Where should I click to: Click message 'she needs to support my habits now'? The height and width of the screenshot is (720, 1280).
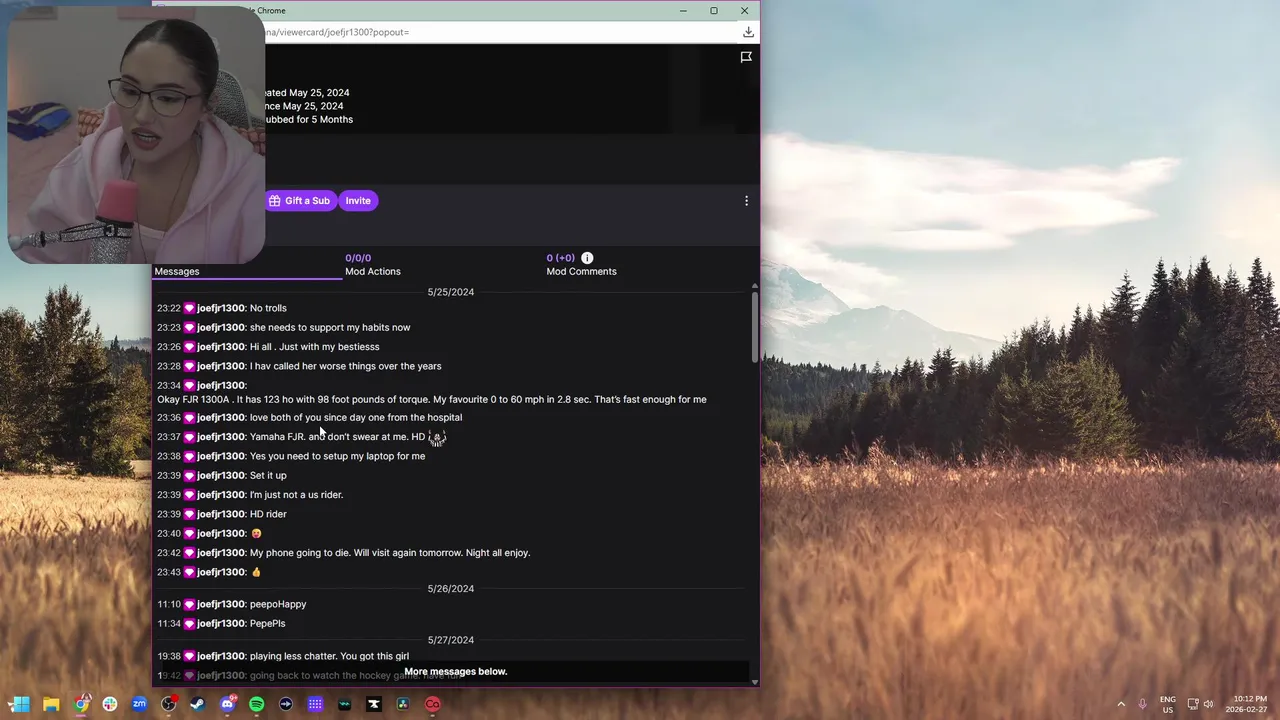click(330, 327)
